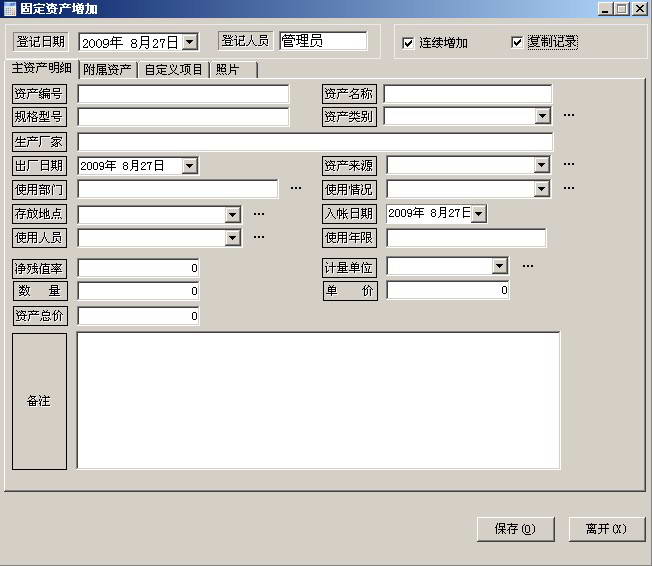Click the 登记人员 field showing 管理员
The image size is (652, 566).
324,41
